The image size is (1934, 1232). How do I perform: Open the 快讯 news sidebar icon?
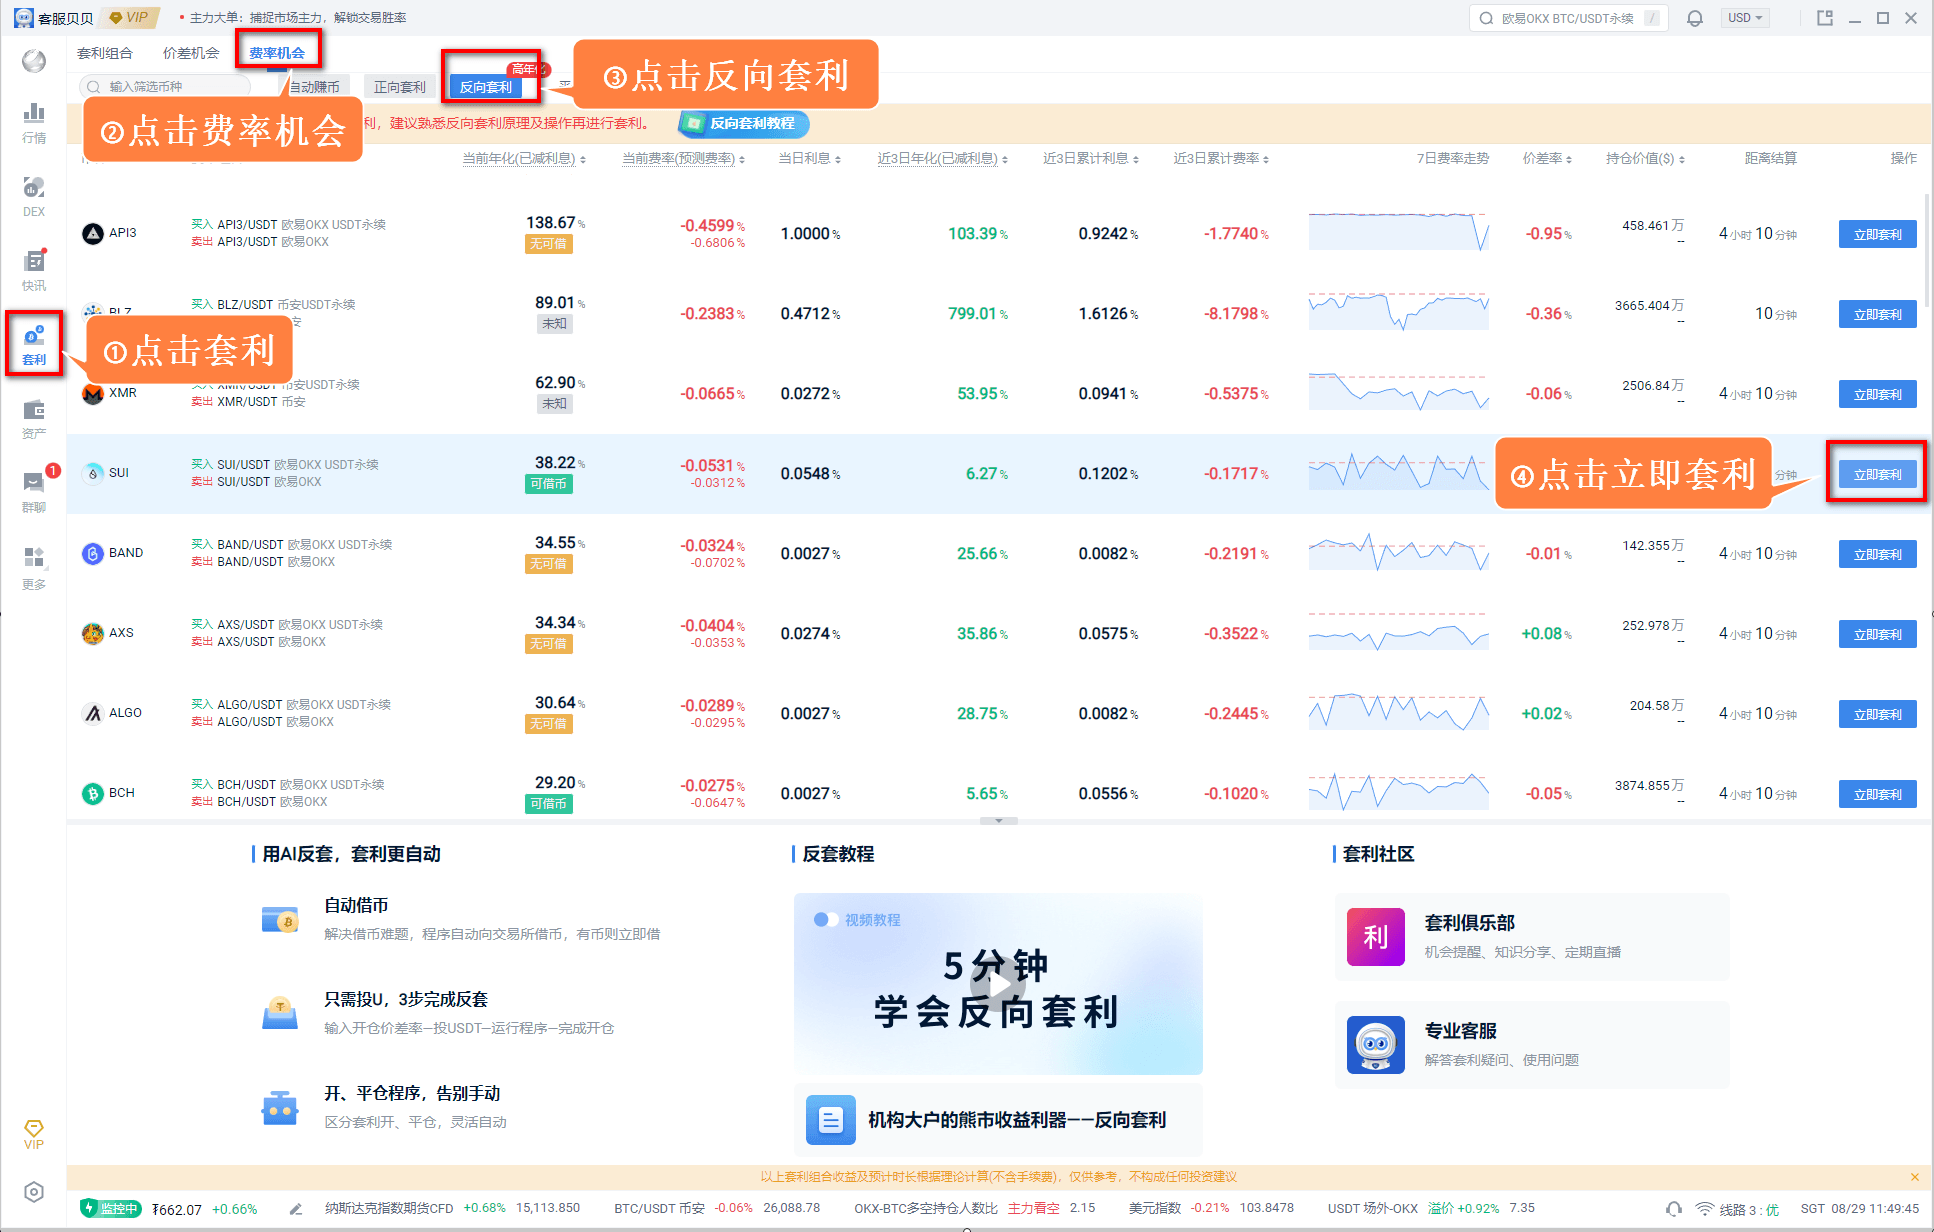pos(34,270)
